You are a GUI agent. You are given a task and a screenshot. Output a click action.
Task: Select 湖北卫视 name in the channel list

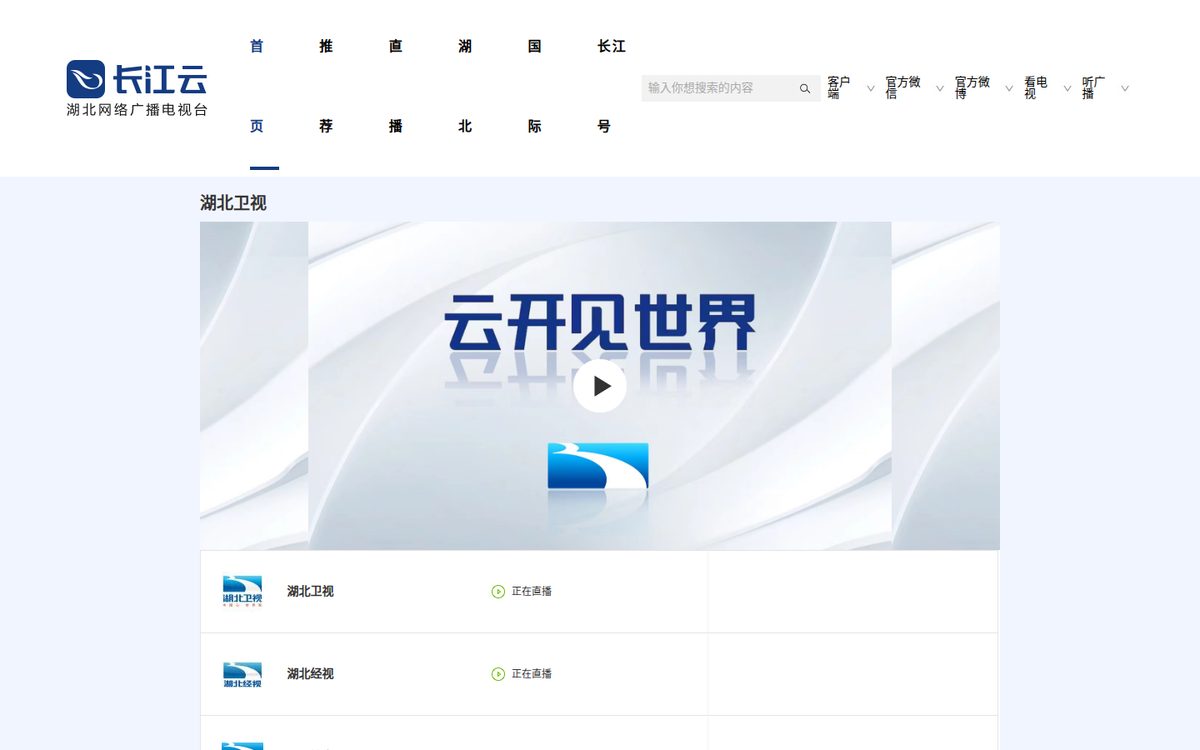click(x=310, y=591)
